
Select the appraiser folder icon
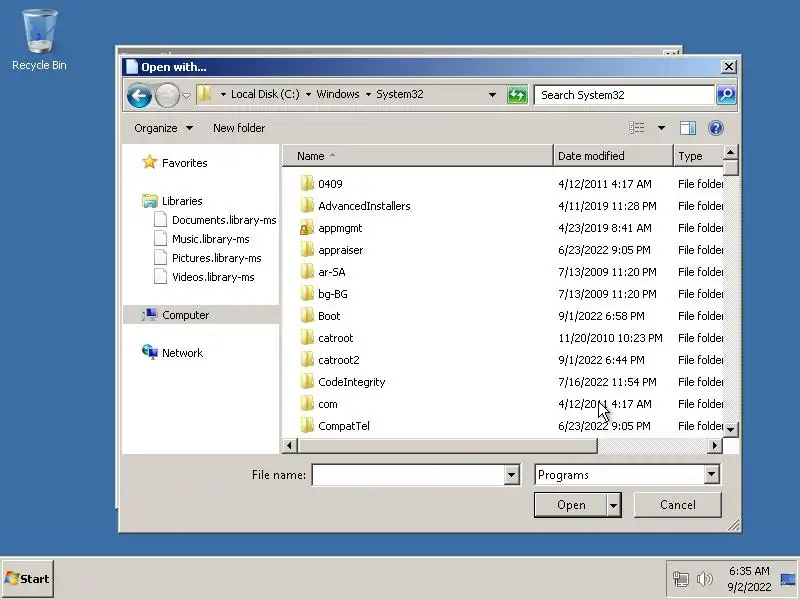tap(307, 250)
